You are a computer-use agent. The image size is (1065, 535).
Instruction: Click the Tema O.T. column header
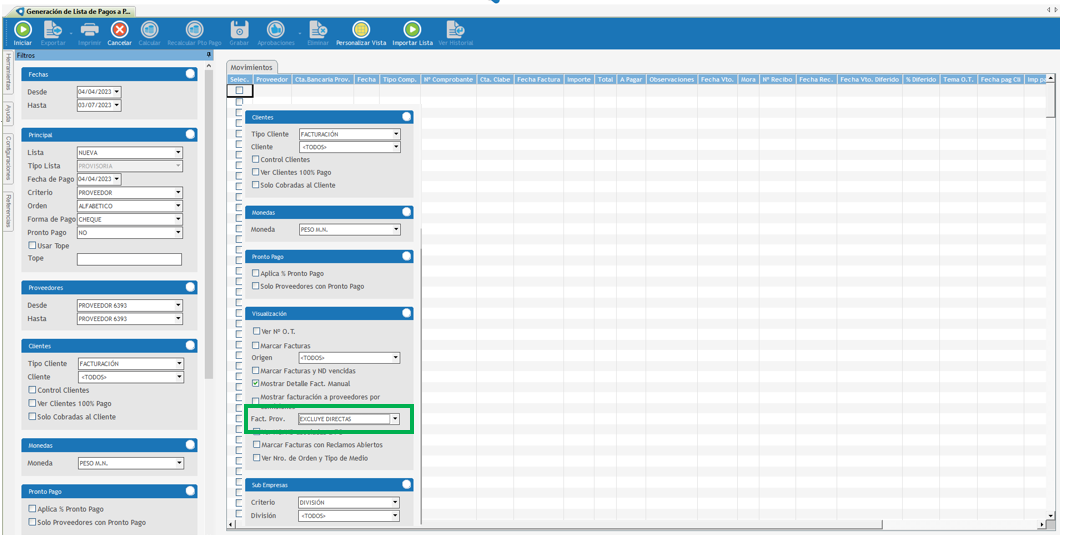click(x=958, y=79)
